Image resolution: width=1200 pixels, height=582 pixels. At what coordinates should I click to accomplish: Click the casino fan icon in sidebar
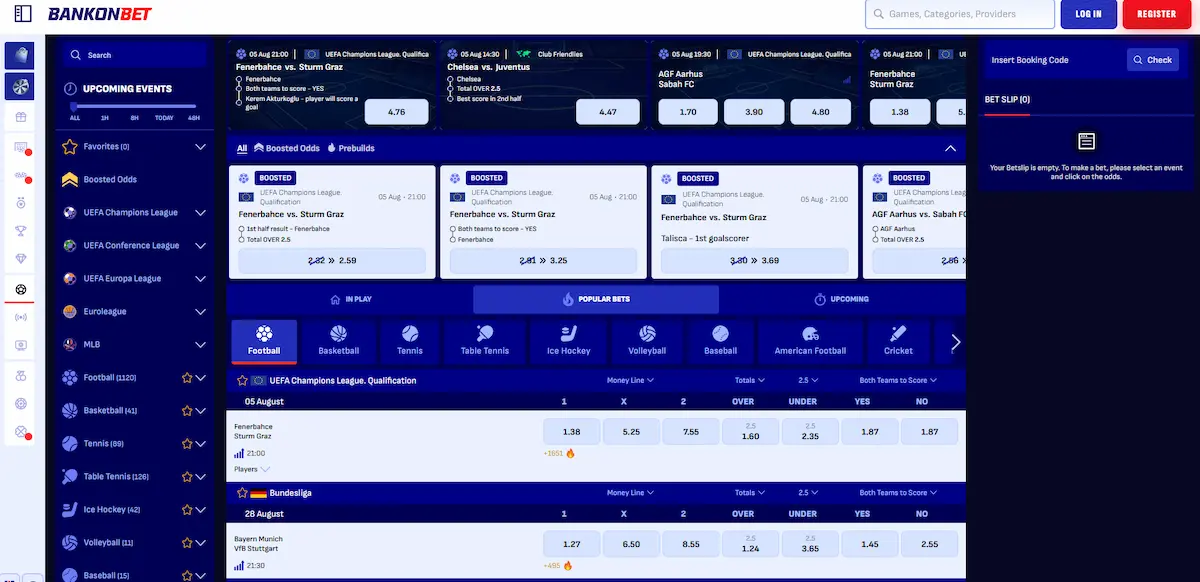(x=20, y=86)
